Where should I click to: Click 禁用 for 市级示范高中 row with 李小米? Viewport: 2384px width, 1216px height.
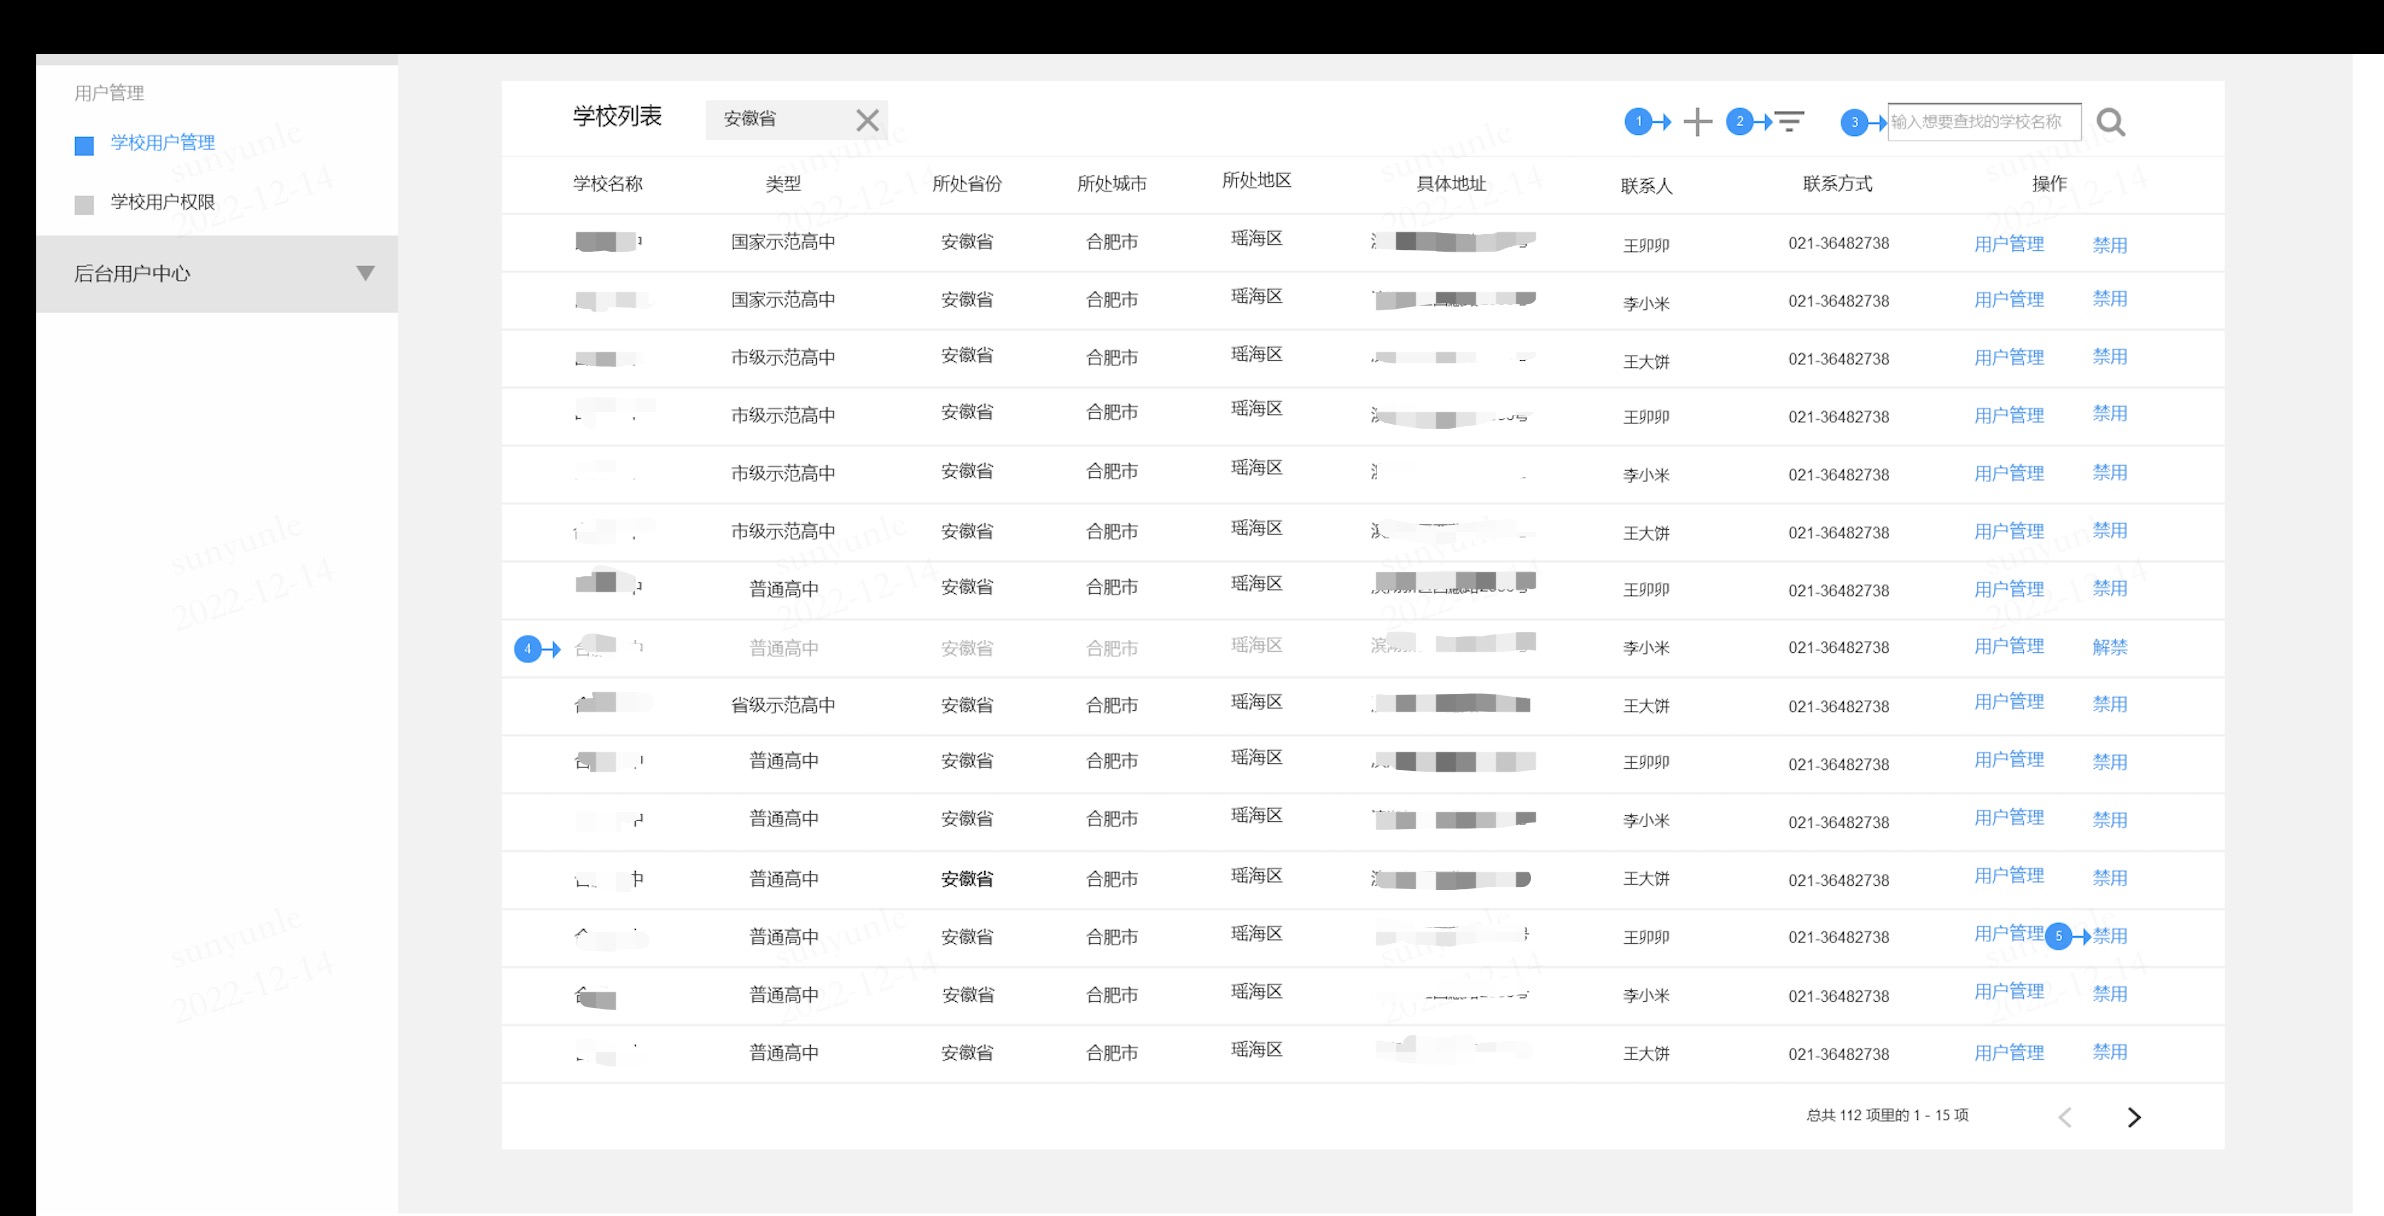pyautogui.click(x=2110, y=472)
